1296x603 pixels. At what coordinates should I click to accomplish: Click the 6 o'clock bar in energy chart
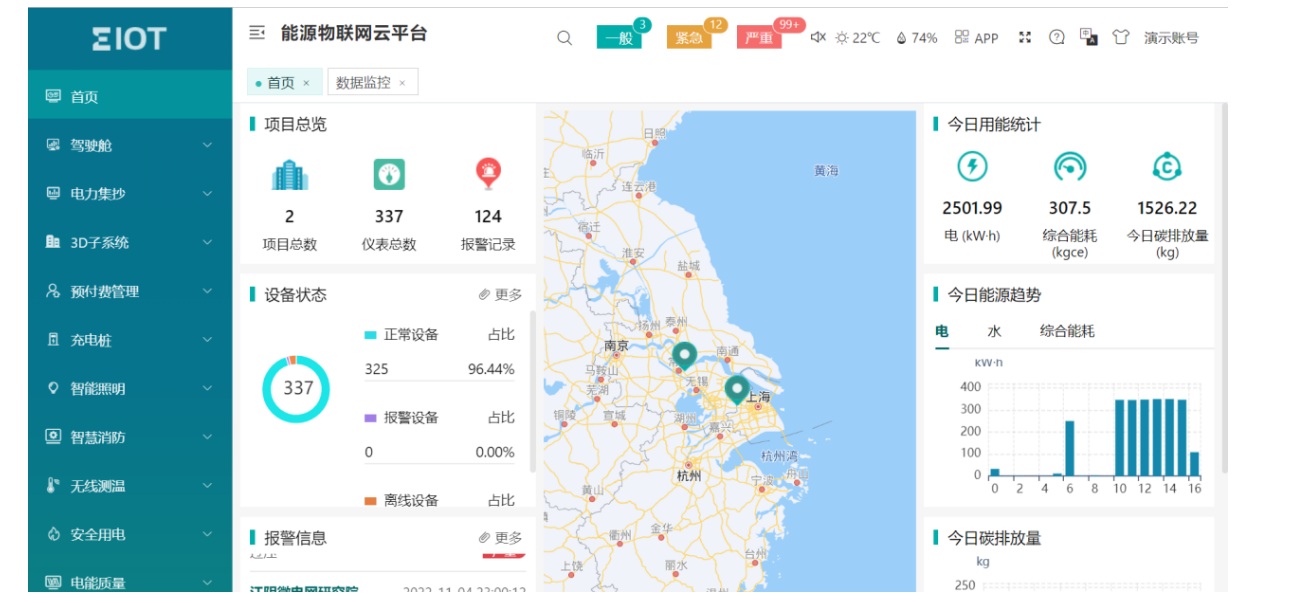pyautogui.click(x=1069, y=448)
